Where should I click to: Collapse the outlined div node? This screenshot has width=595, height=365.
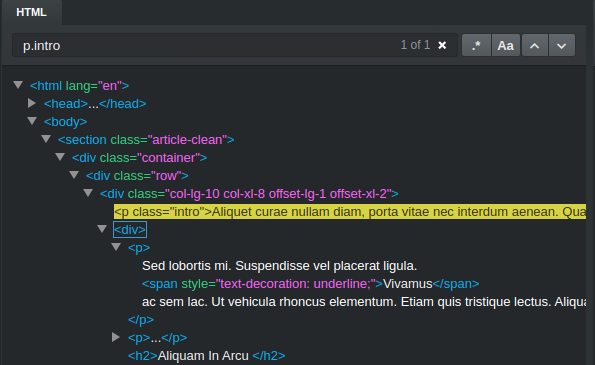[x=102, y=229]
